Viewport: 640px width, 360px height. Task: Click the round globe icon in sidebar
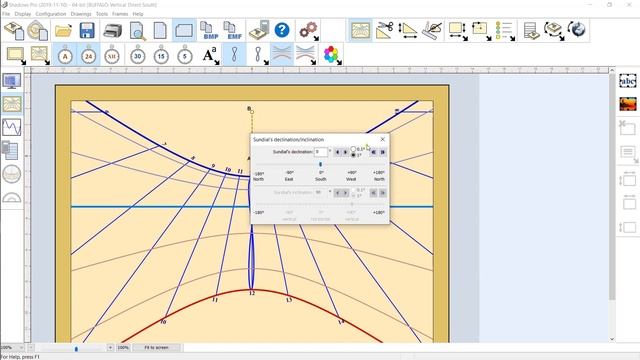(x=11, y=174)
